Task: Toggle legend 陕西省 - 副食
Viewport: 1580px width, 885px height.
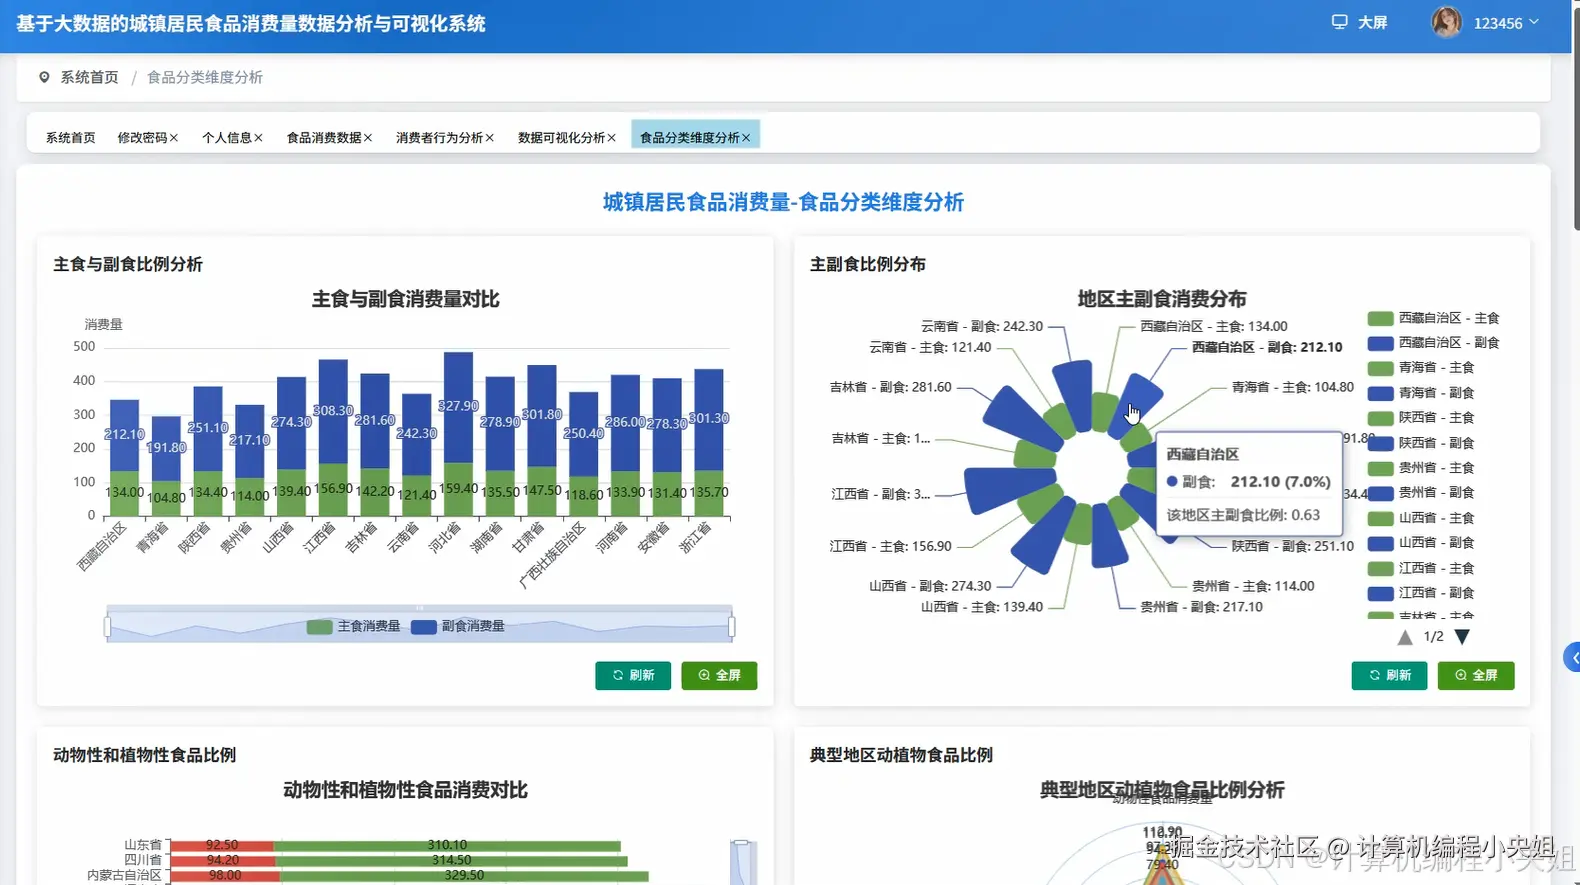Action: [1421, 443]
